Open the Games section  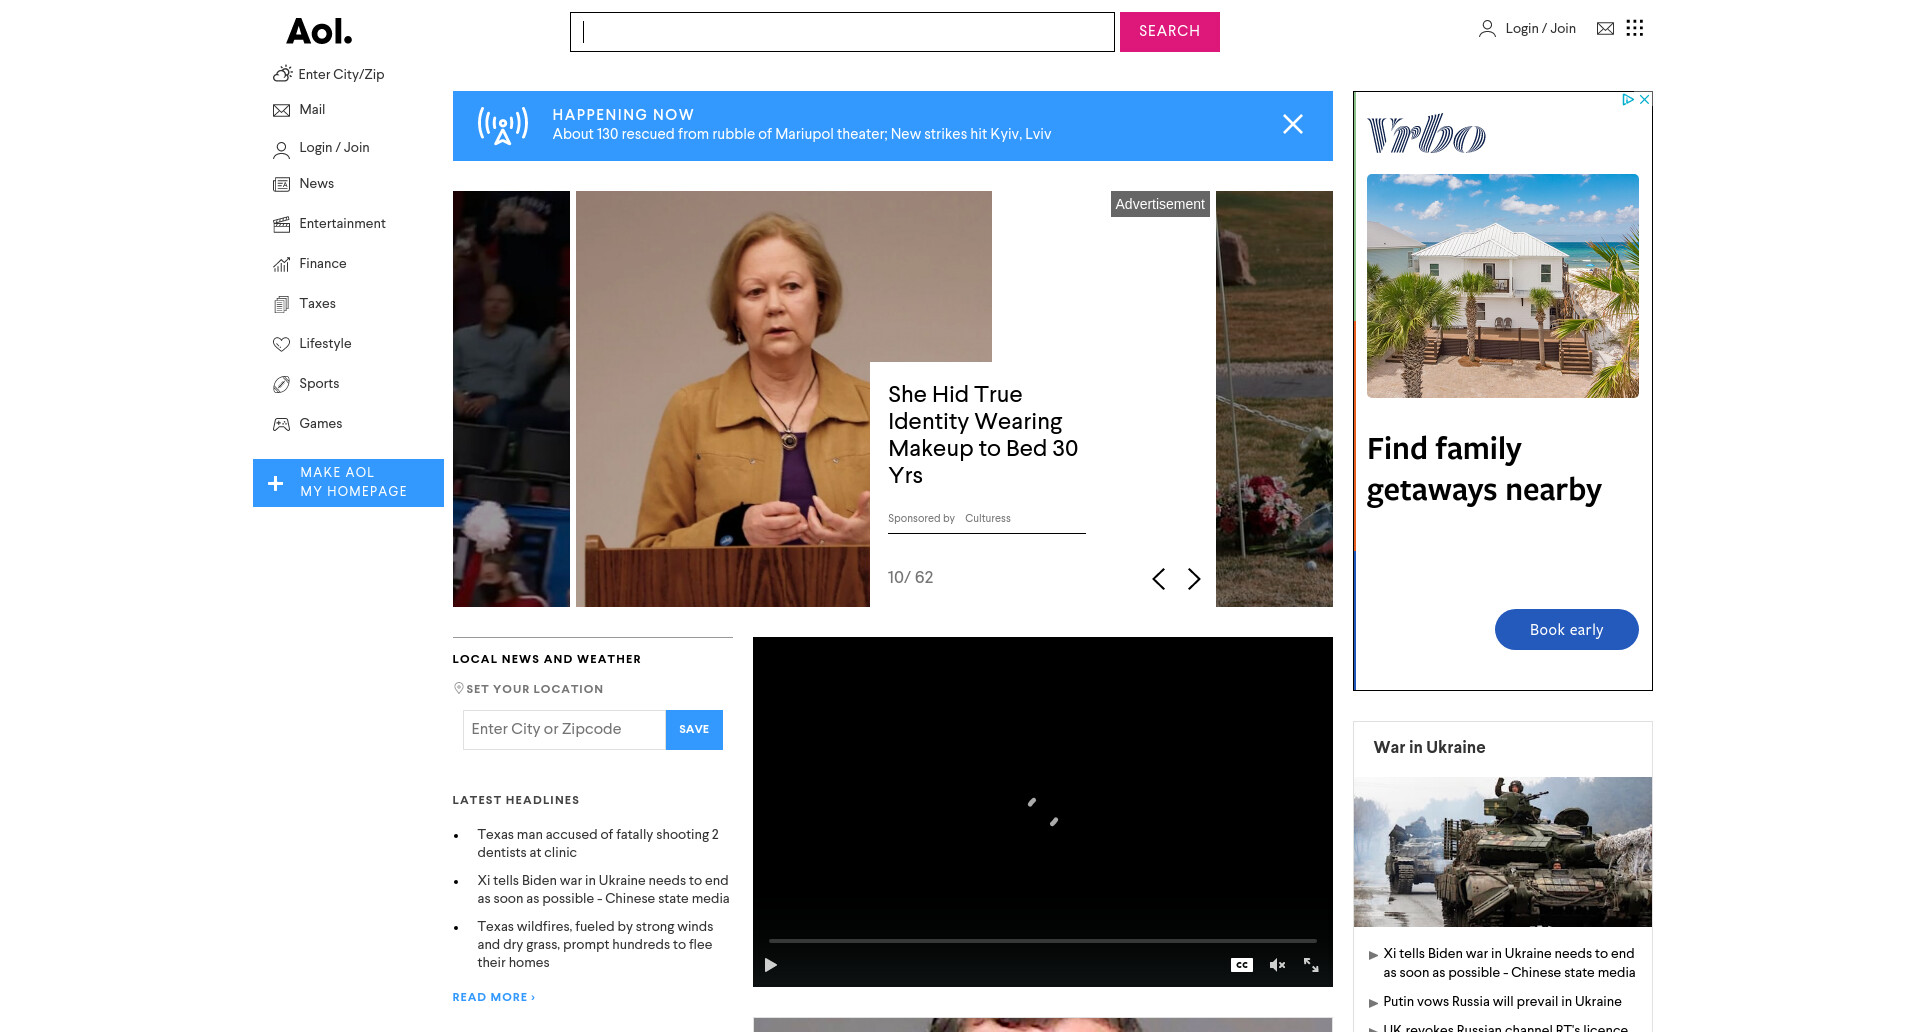coord(320,424)
